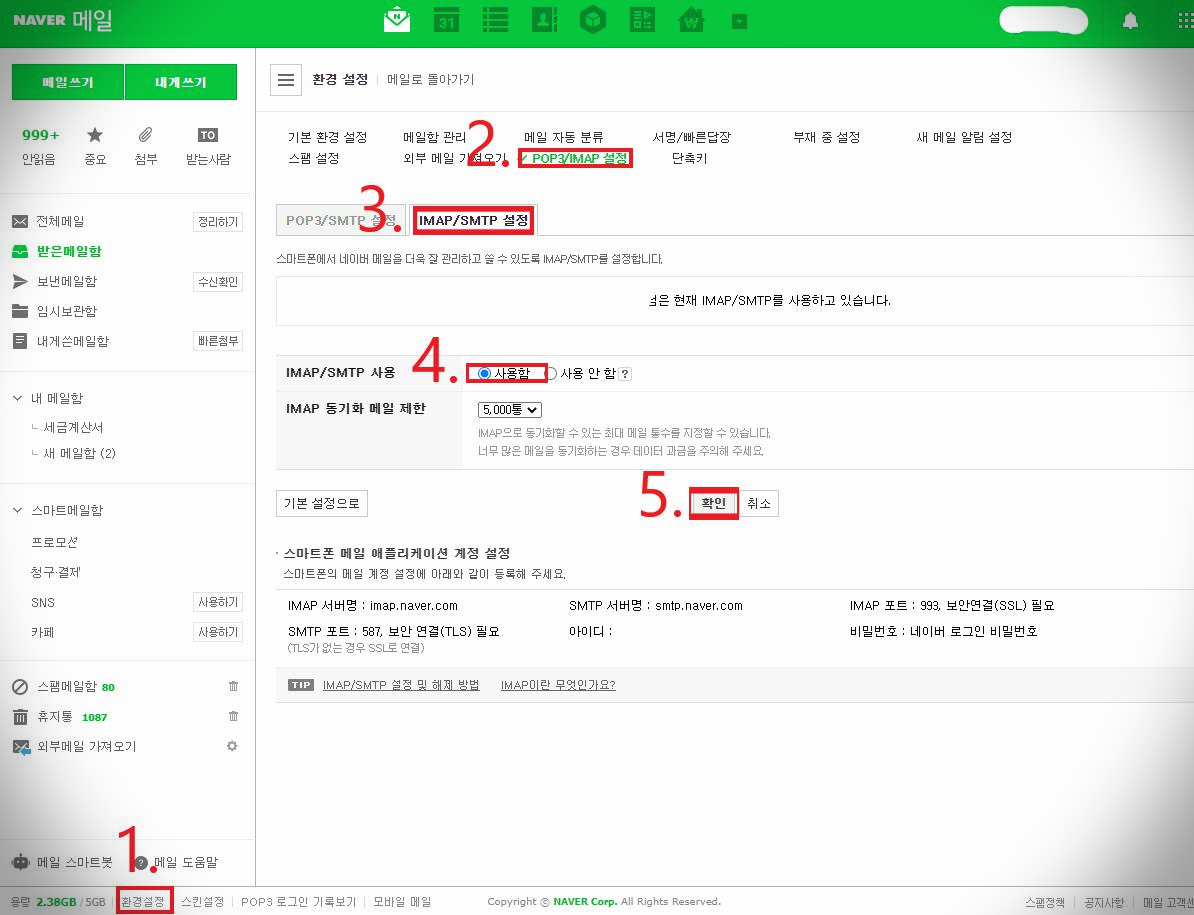Open the memo list icon in top bar
The height and width of the screenshot is (915, 1194).
coord(495,20)
